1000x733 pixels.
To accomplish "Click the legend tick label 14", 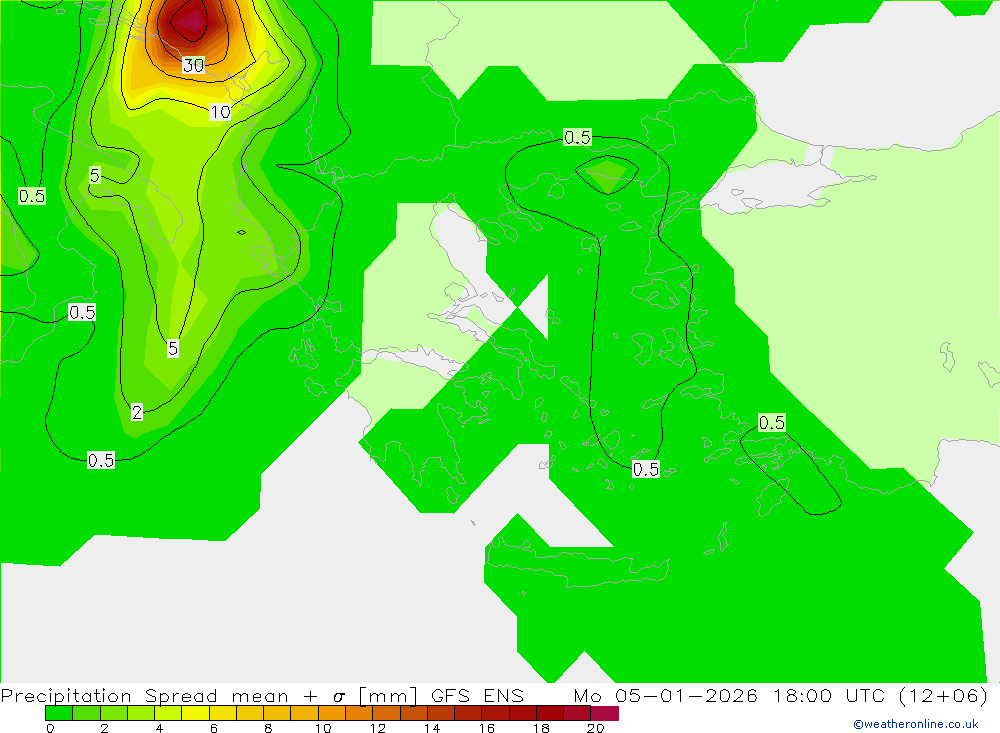I will click(x=432, y=728).
